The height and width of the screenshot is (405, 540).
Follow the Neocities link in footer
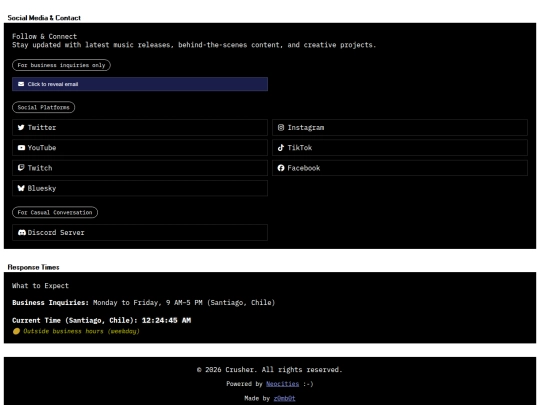282,384
